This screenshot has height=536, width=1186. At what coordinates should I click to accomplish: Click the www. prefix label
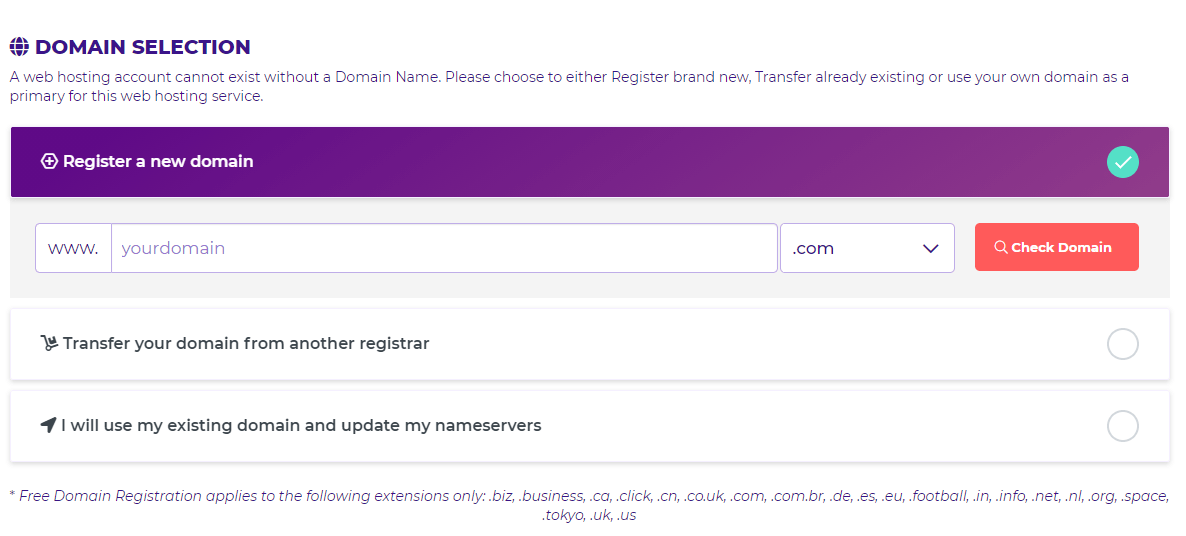pyautogui.click(x=73, y=248)
